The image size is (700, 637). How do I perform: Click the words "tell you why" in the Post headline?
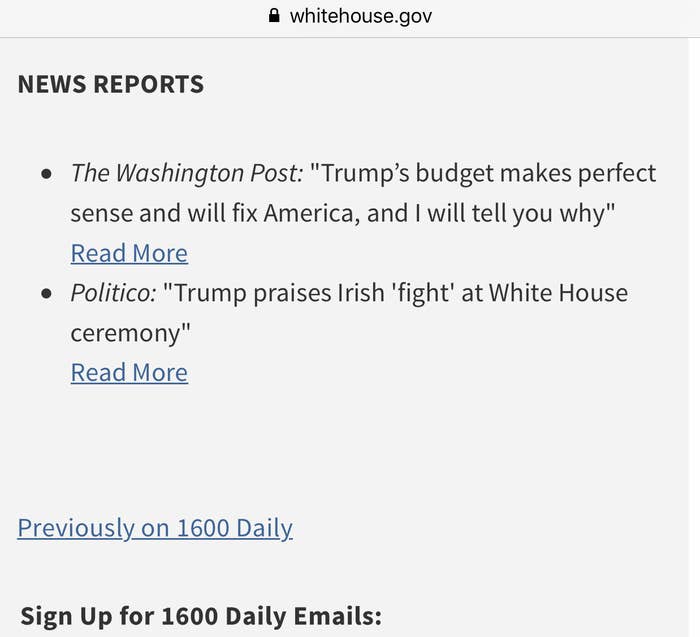538,213
